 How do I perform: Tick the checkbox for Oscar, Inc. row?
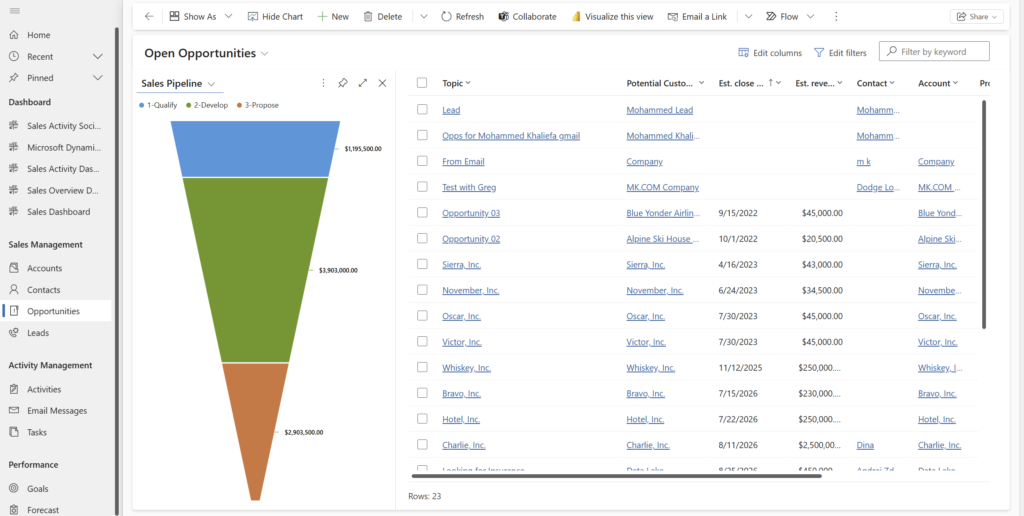coord(422,315)
